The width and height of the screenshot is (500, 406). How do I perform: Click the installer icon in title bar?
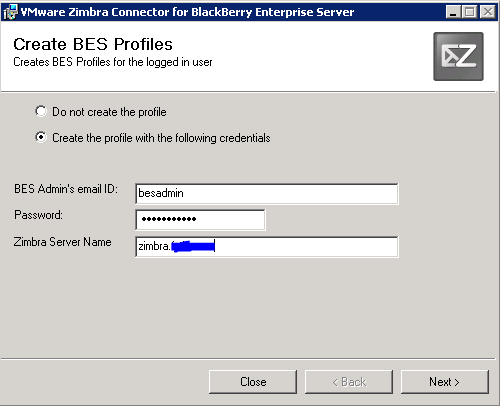coord(10,12)
